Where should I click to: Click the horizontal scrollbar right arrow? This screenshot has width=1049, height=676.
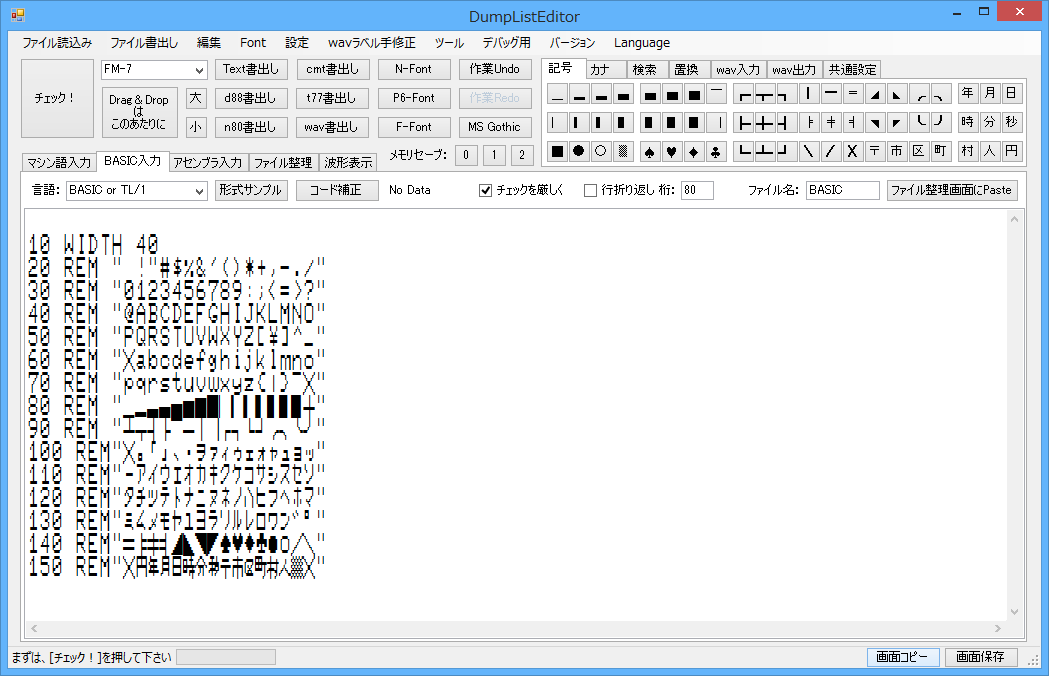[997, 628]
